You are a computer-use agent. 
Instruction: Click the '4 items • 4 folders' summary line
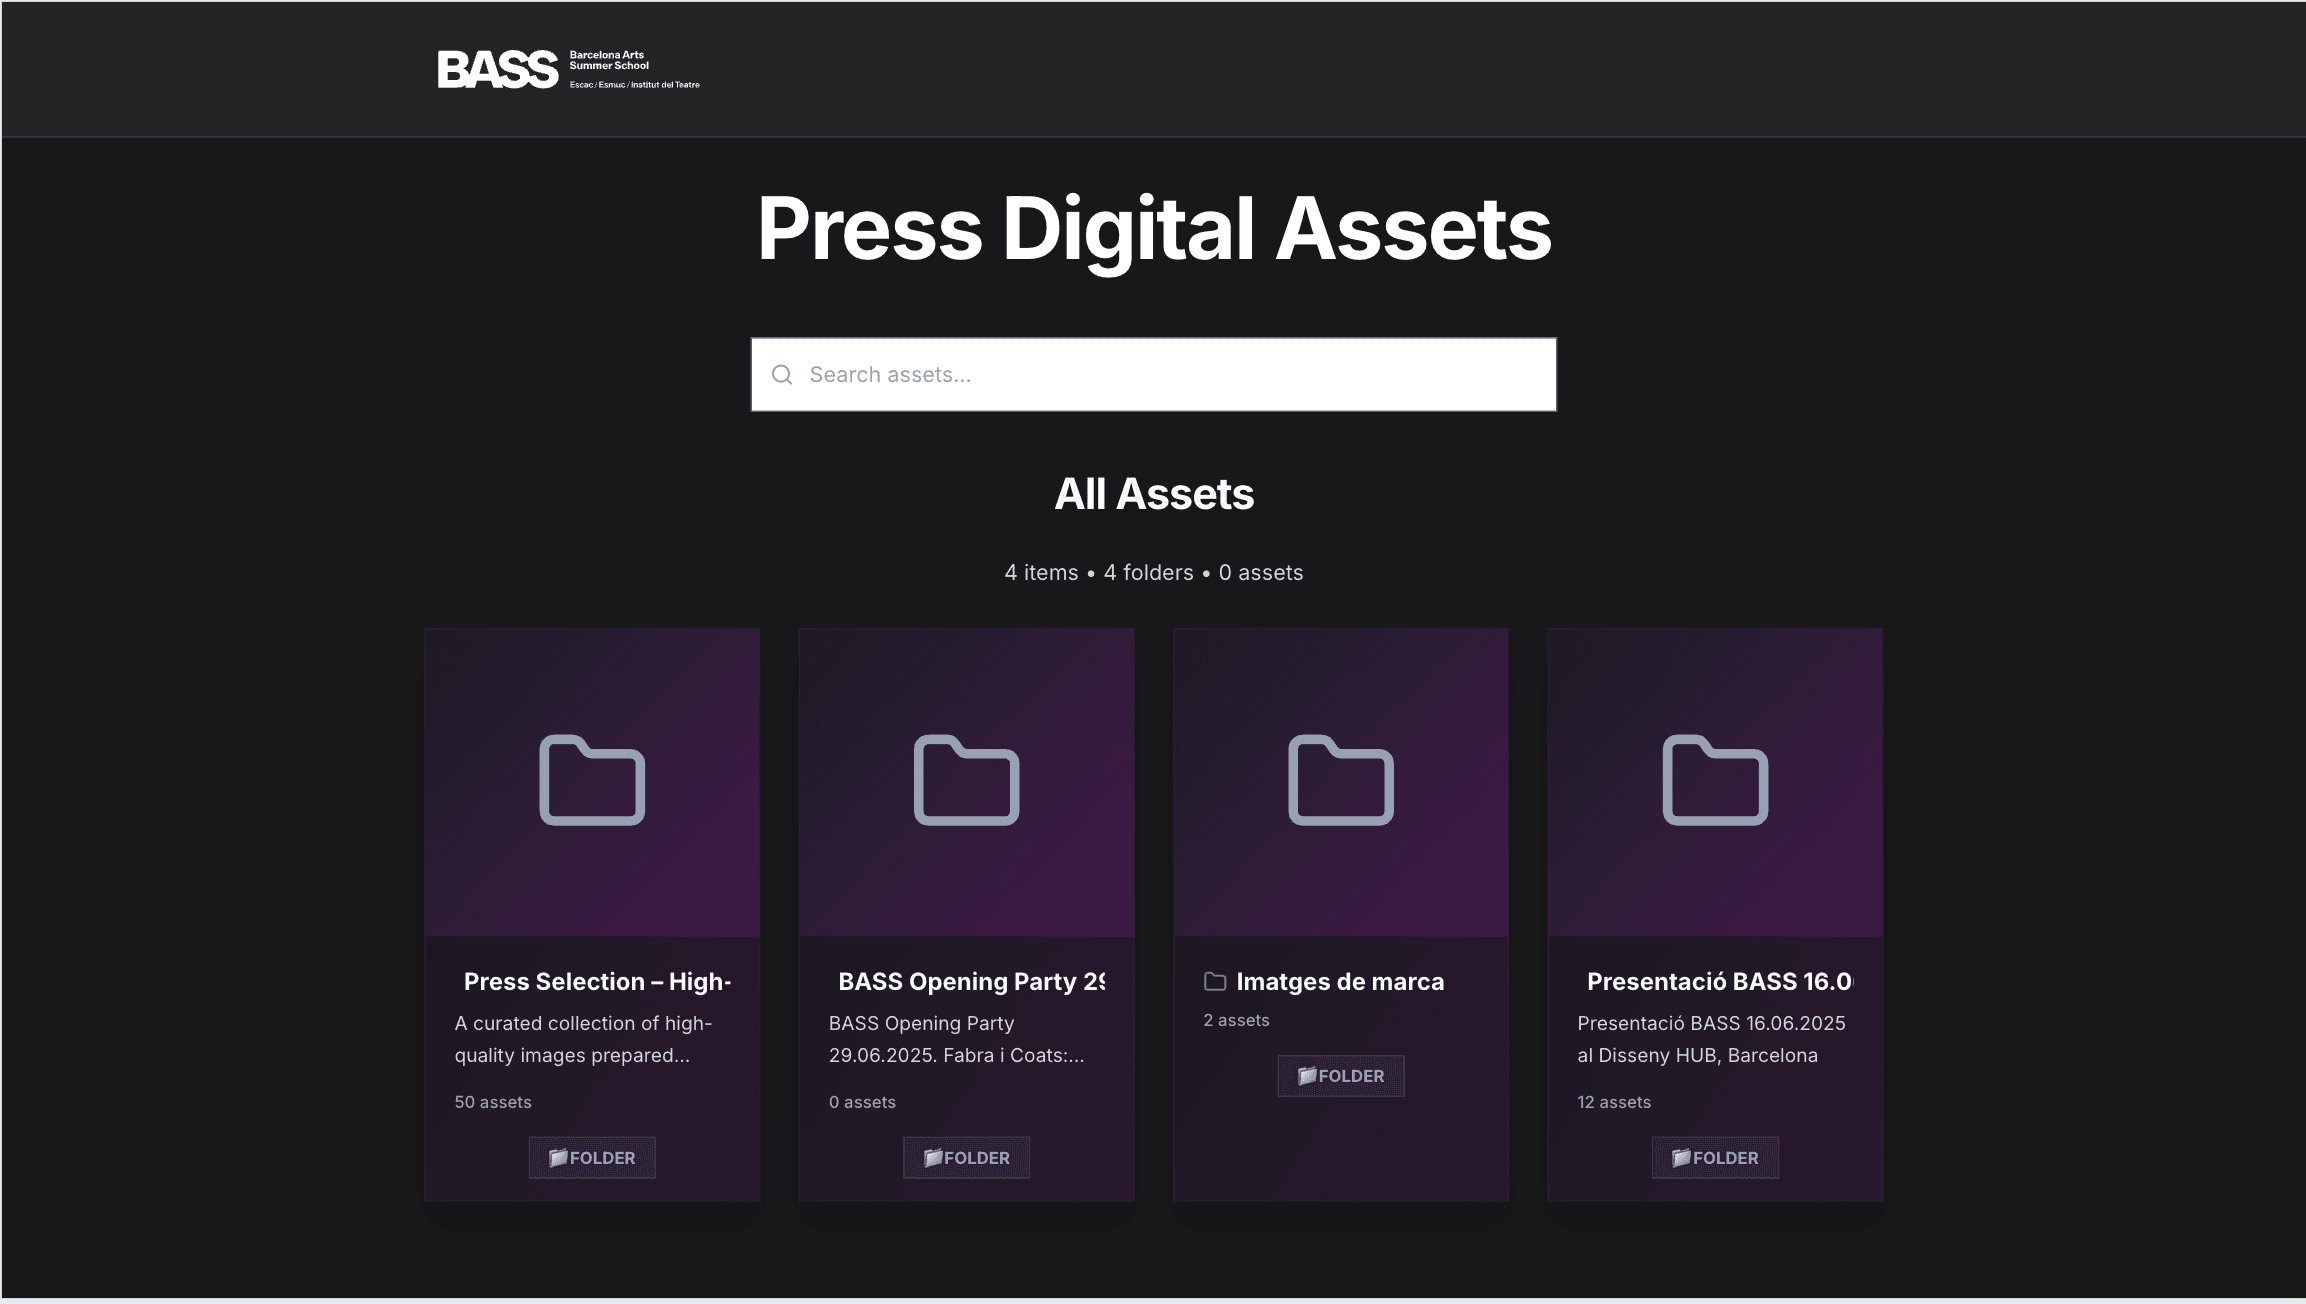point(1153,573)
